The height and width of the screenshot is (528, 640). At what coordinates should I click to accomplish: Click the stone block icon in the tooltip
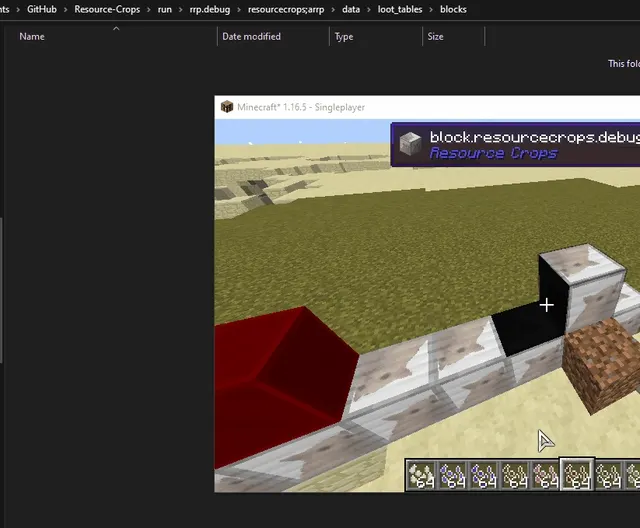tap(410, 143)
